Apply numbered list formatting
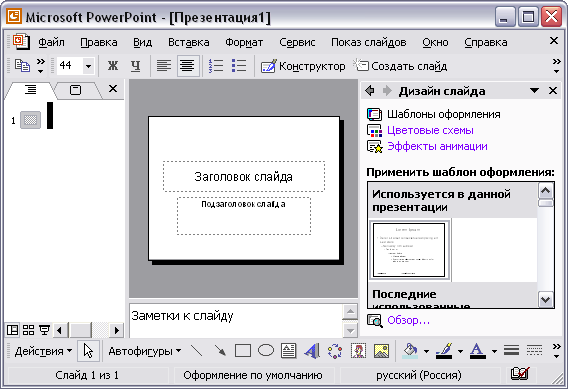The height and width of the screenshot is (389, 568). click(x=216, y=66)
